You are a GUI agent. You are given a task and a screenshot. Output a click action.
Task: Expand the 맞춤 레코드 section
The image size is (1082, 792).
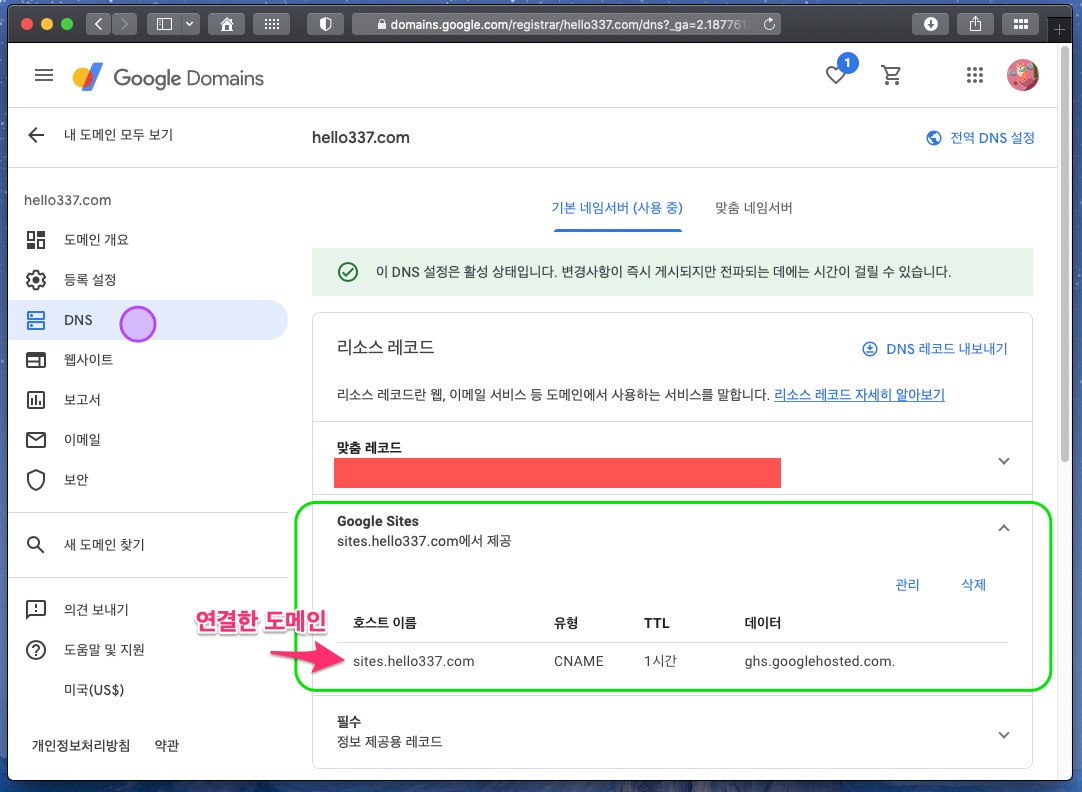1004,461
